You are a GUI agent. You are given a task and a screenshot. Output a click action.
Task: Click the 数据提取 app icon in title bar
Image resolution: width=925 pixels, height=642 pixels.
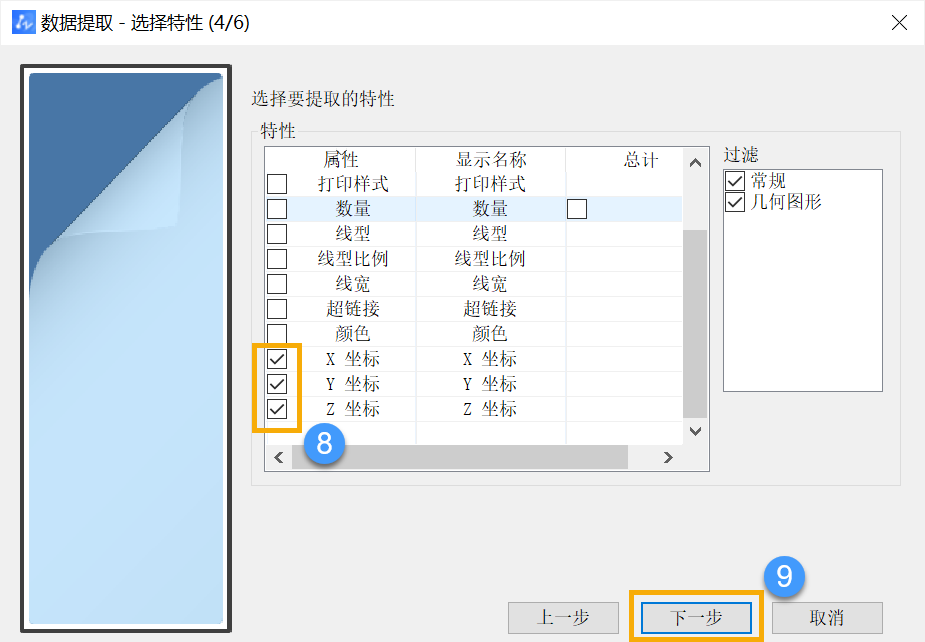click(24, 22)
